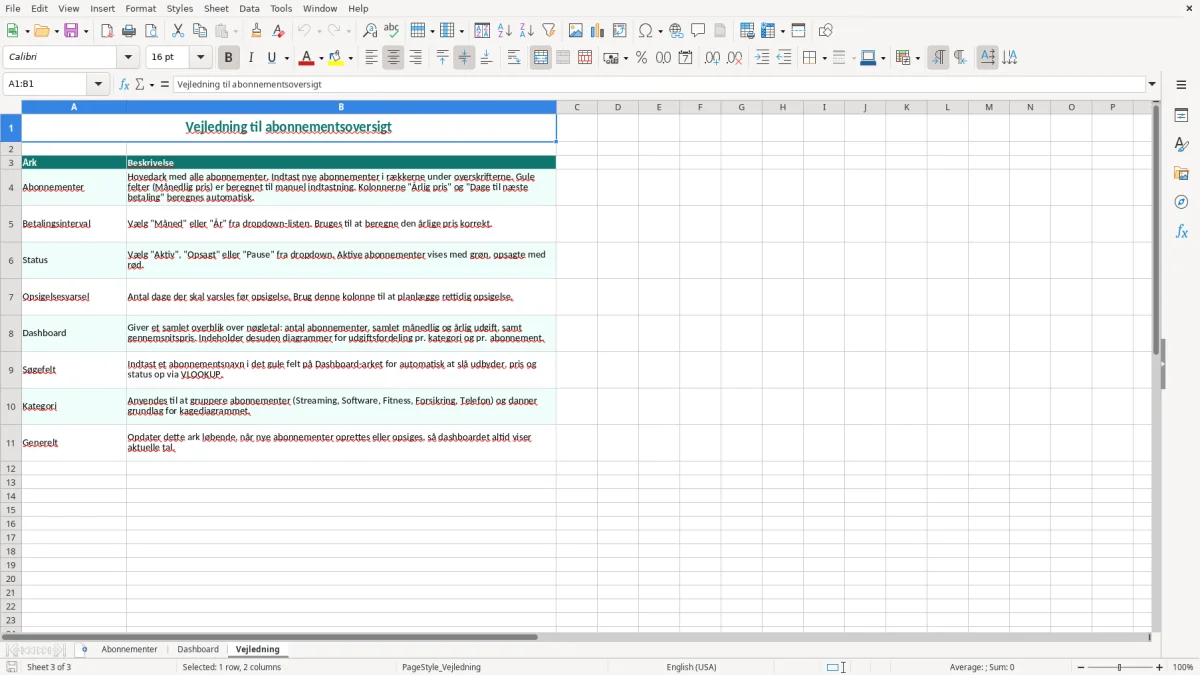Add a decimal place
Image resolution: width=1200 pixels, height=675 pixels.
tap(712, 58)
